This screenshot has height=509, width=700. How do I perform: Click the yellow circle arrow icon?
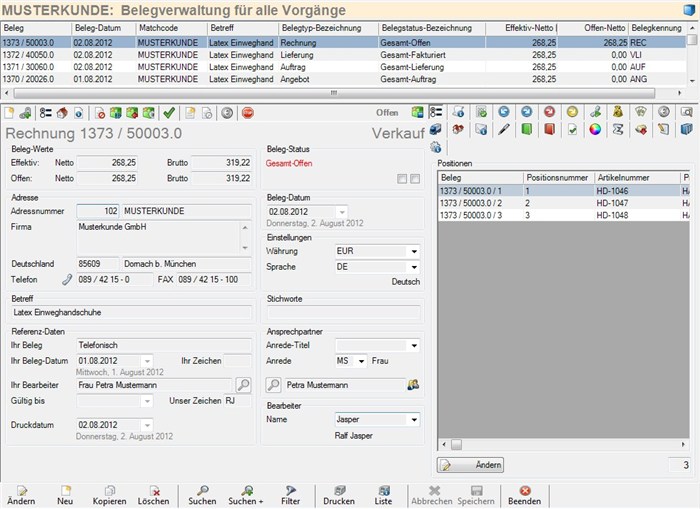coord(572,112)
